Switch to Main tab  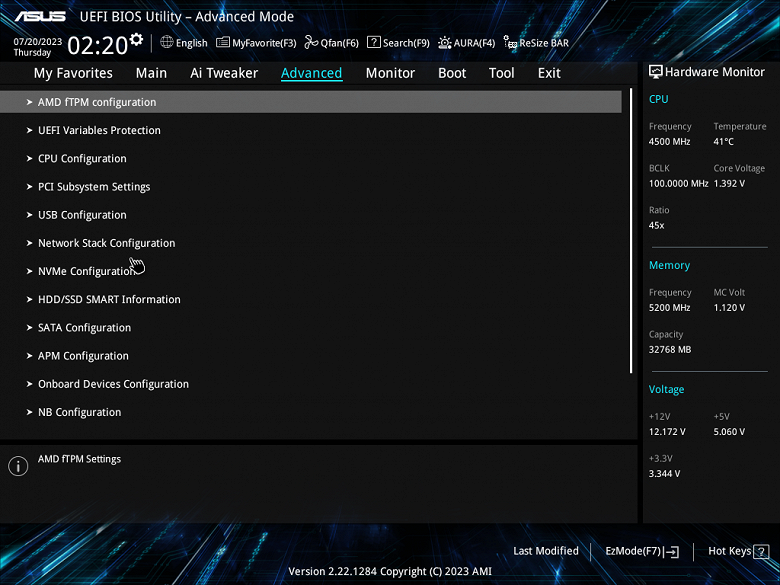[x=151, y=73]
